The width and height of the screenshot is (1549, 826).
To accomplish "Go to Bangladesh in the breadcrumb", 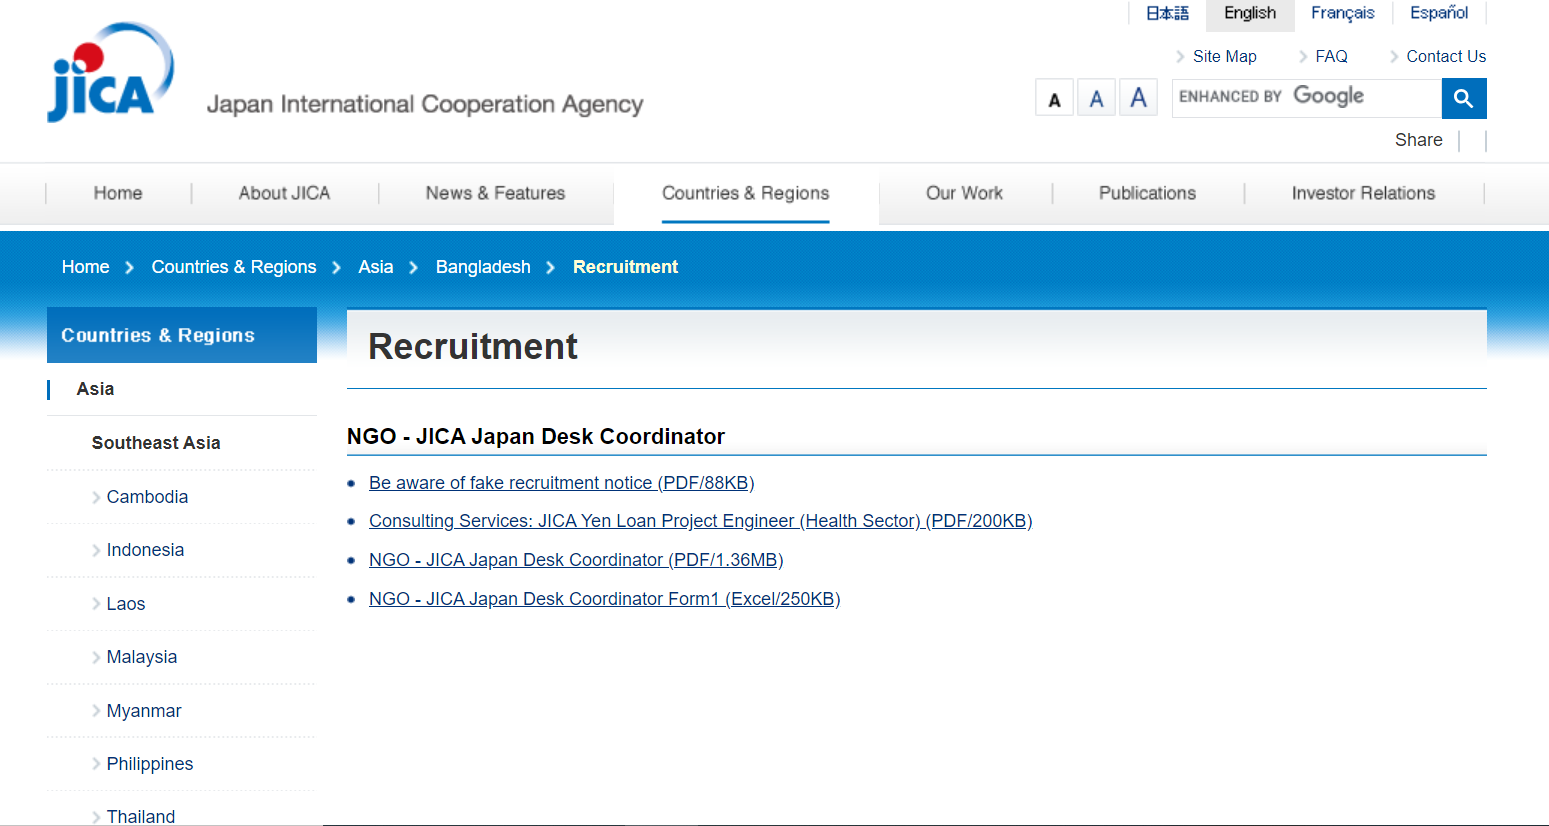I will tap(483, 267).
